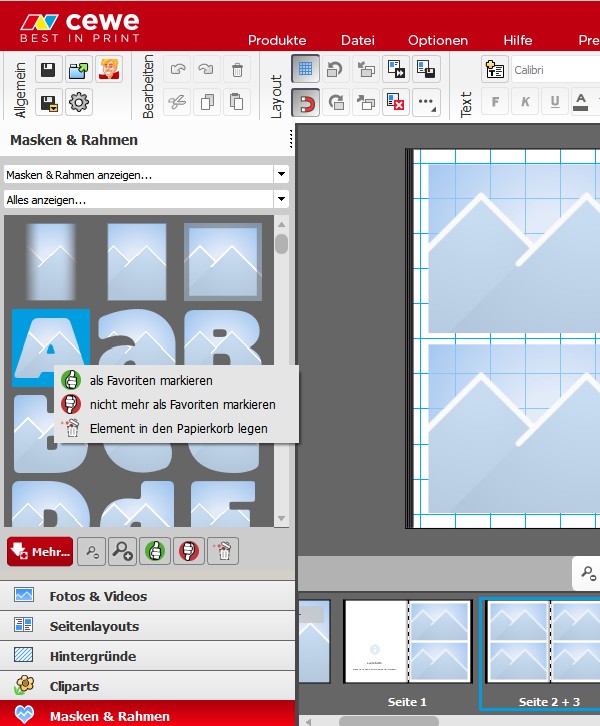Click the assistant avatar icon
The image size is (600, 726).
109,70
